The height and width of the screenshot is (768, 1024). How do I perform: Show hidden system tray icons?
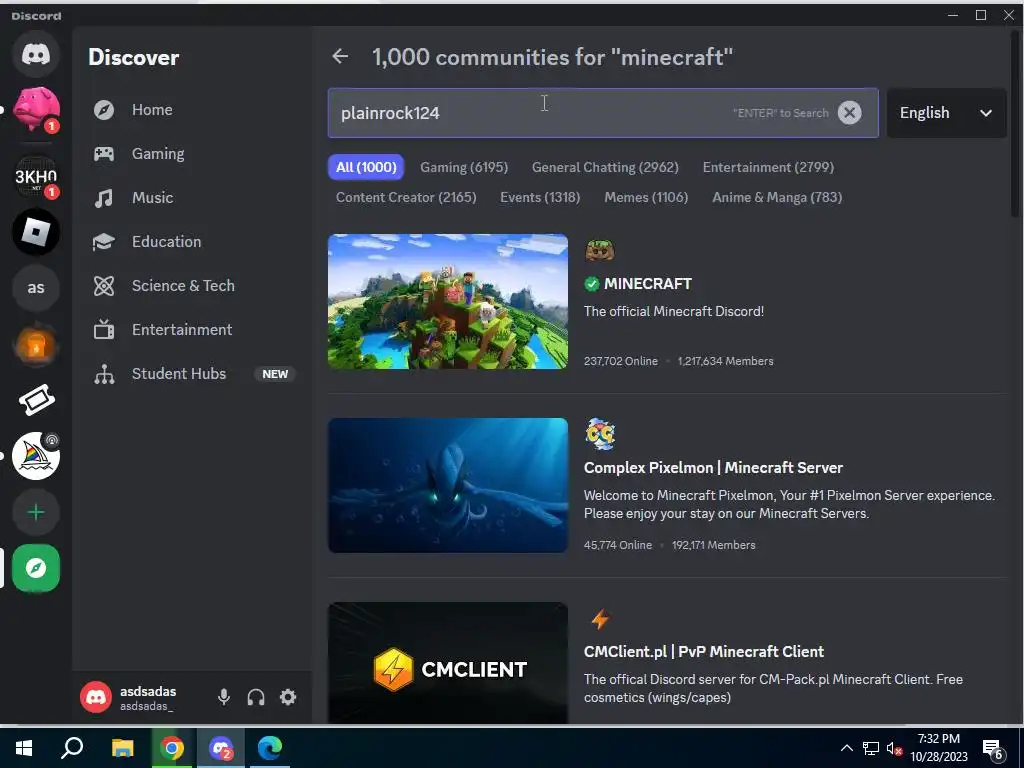tap(846, 748)
